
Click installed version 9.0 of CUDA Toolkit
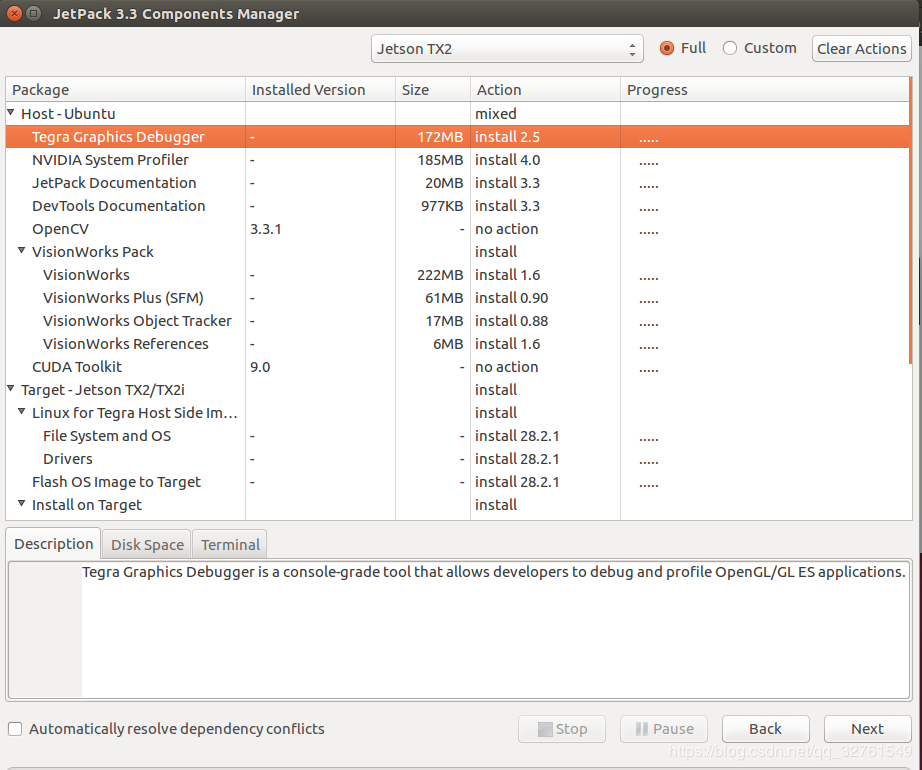260,367
